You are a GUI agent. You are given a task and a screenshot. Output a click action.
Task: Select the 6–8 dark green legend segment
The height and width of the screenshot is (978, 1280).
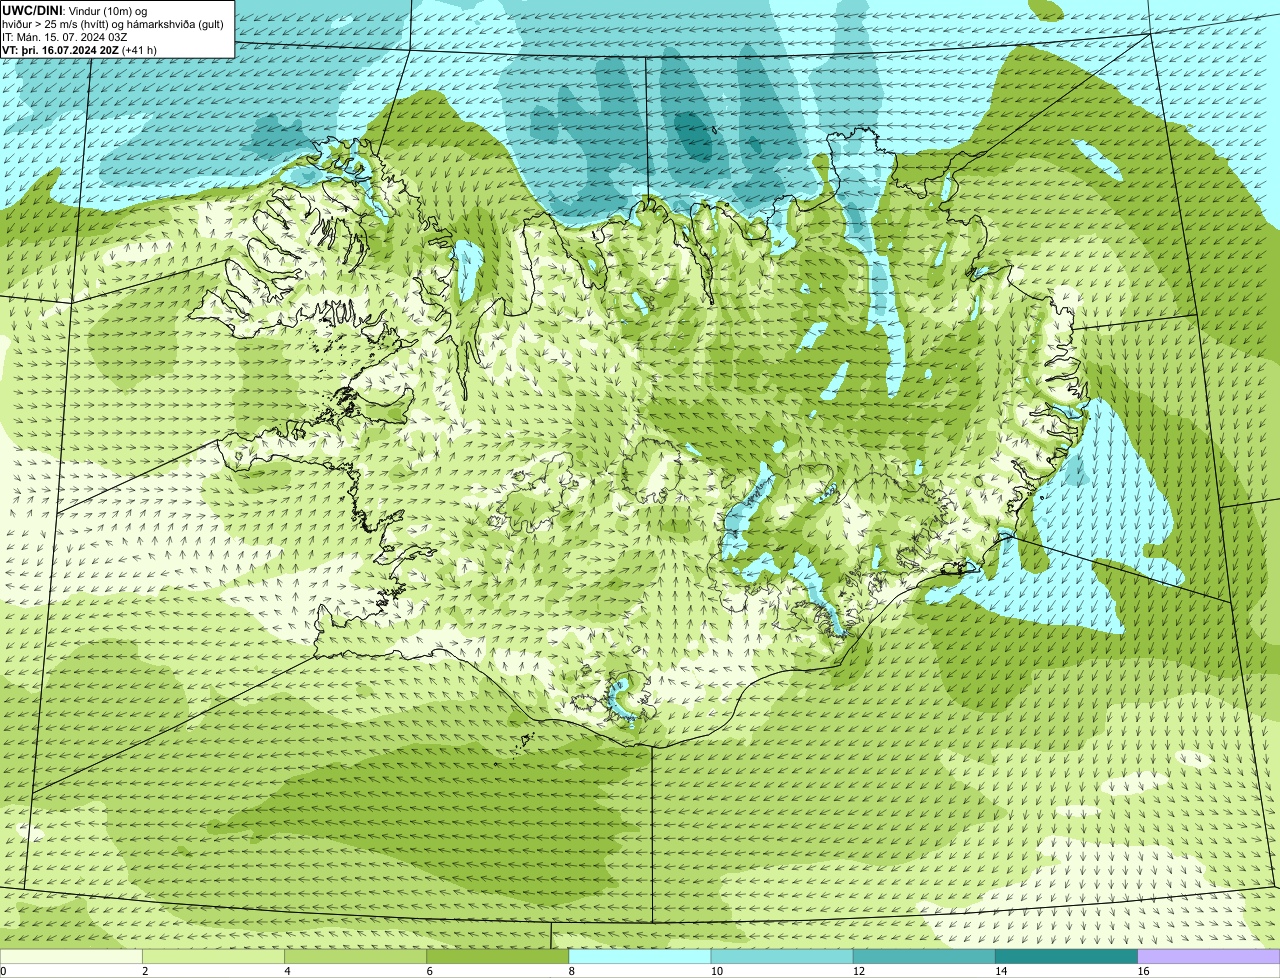point(497,957)
